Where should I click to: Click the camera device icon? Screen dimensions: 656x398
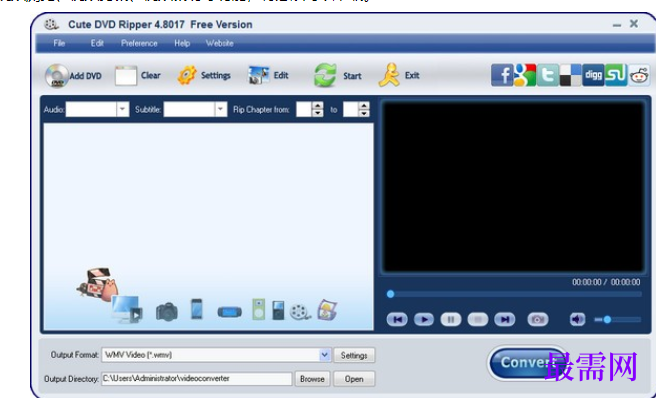167,312
